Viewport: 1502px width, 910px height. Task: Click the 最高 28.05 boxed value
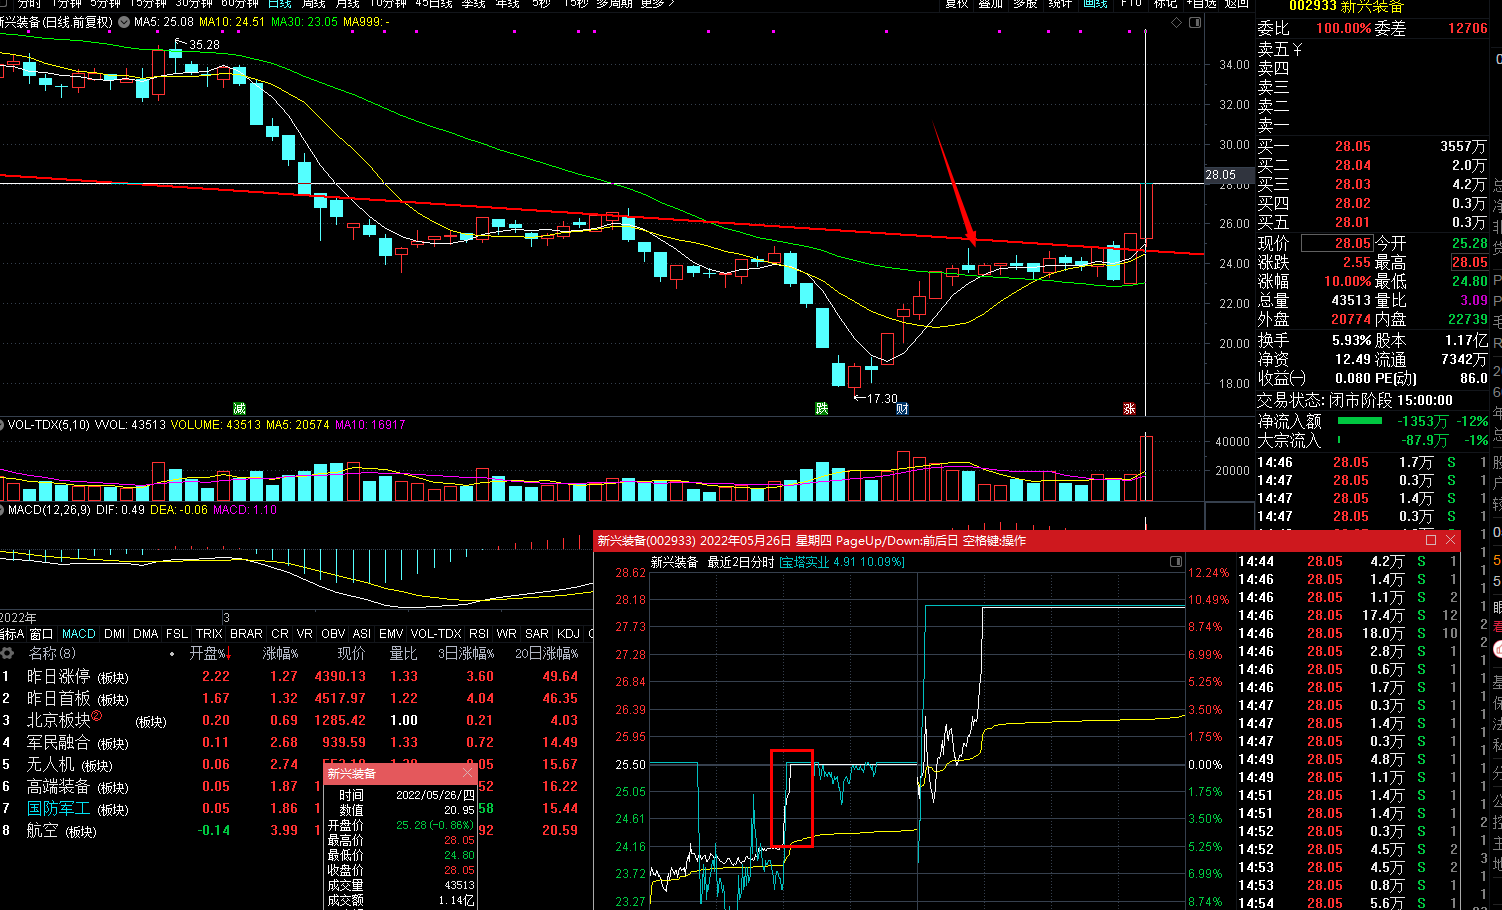click(x=1470, y=262)
